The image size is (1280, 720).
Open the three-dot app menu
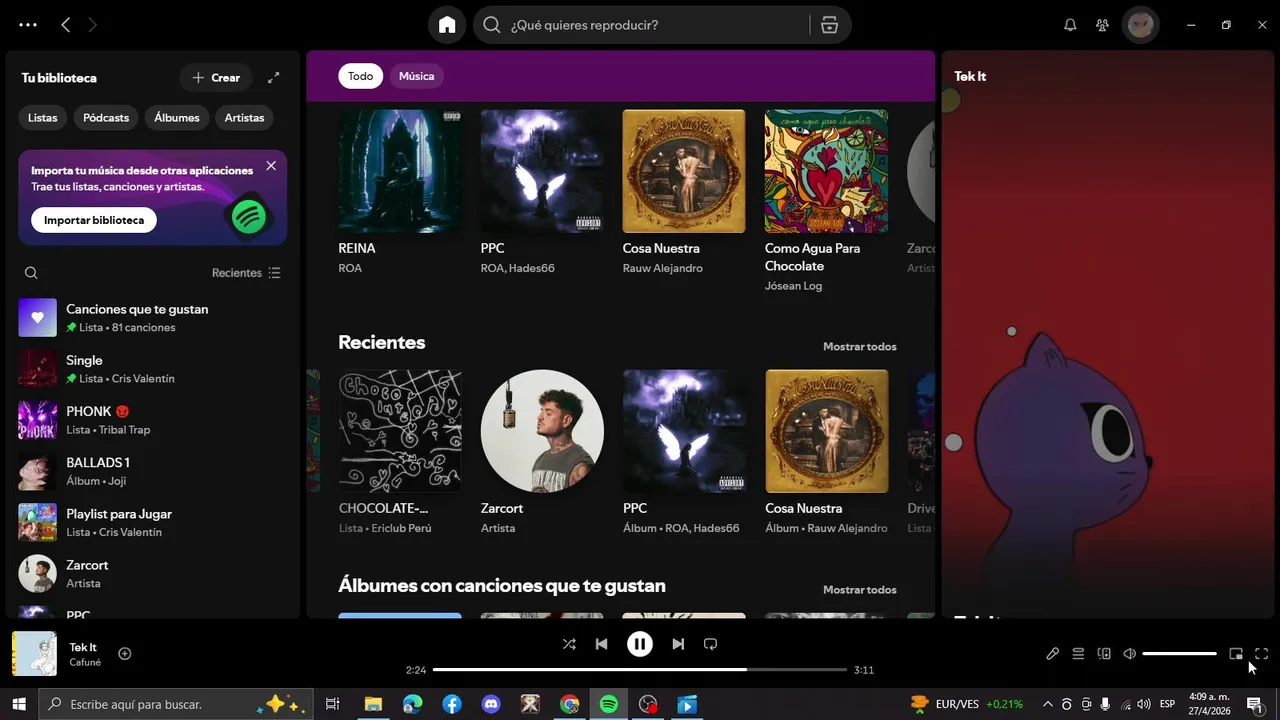pyautogui.click(x=28, y=25)
